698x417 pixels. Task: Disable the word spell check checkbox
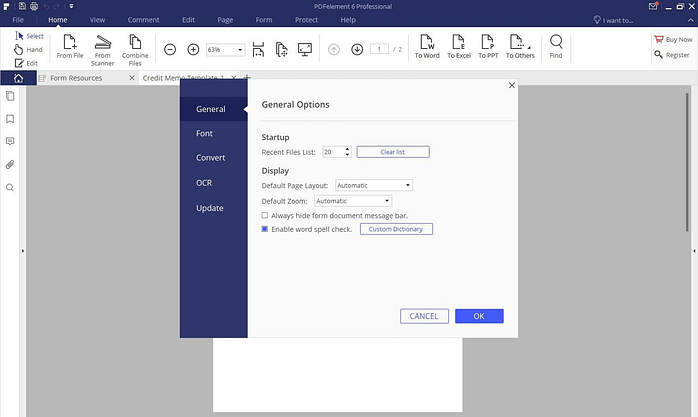264,229
